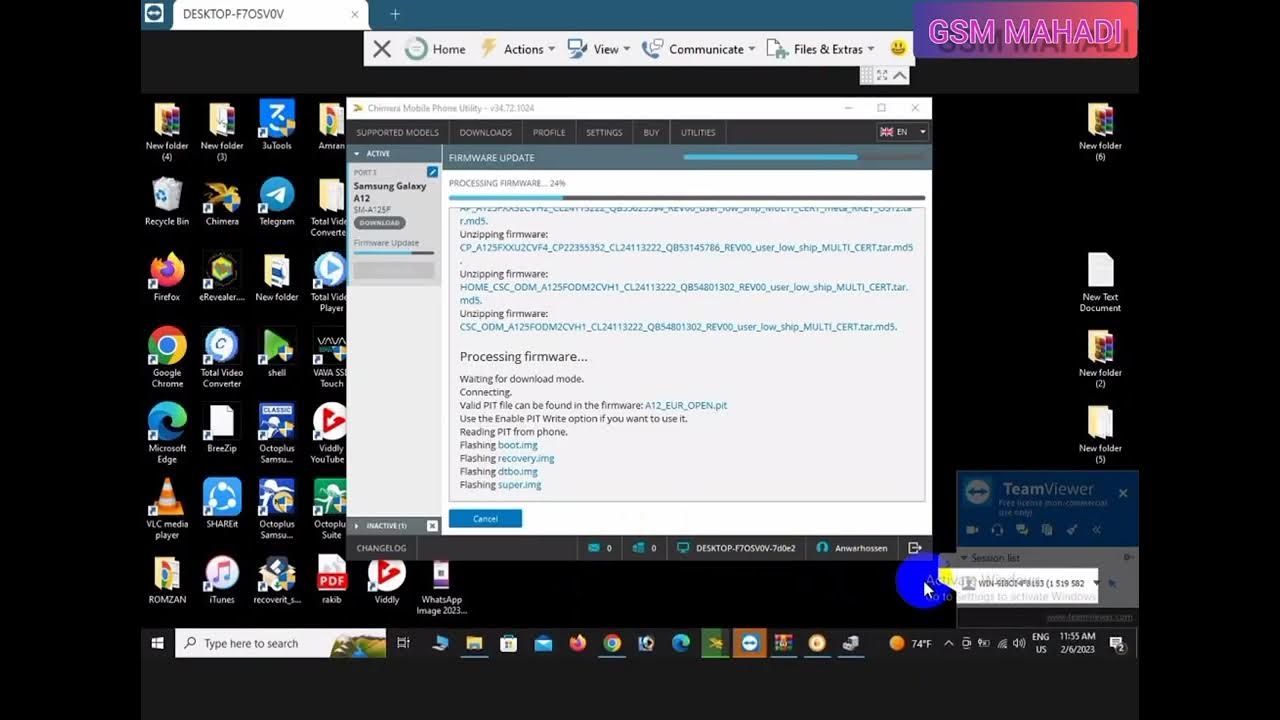Click the Download badge under Samsung Galaxy A12

(379, 223)
